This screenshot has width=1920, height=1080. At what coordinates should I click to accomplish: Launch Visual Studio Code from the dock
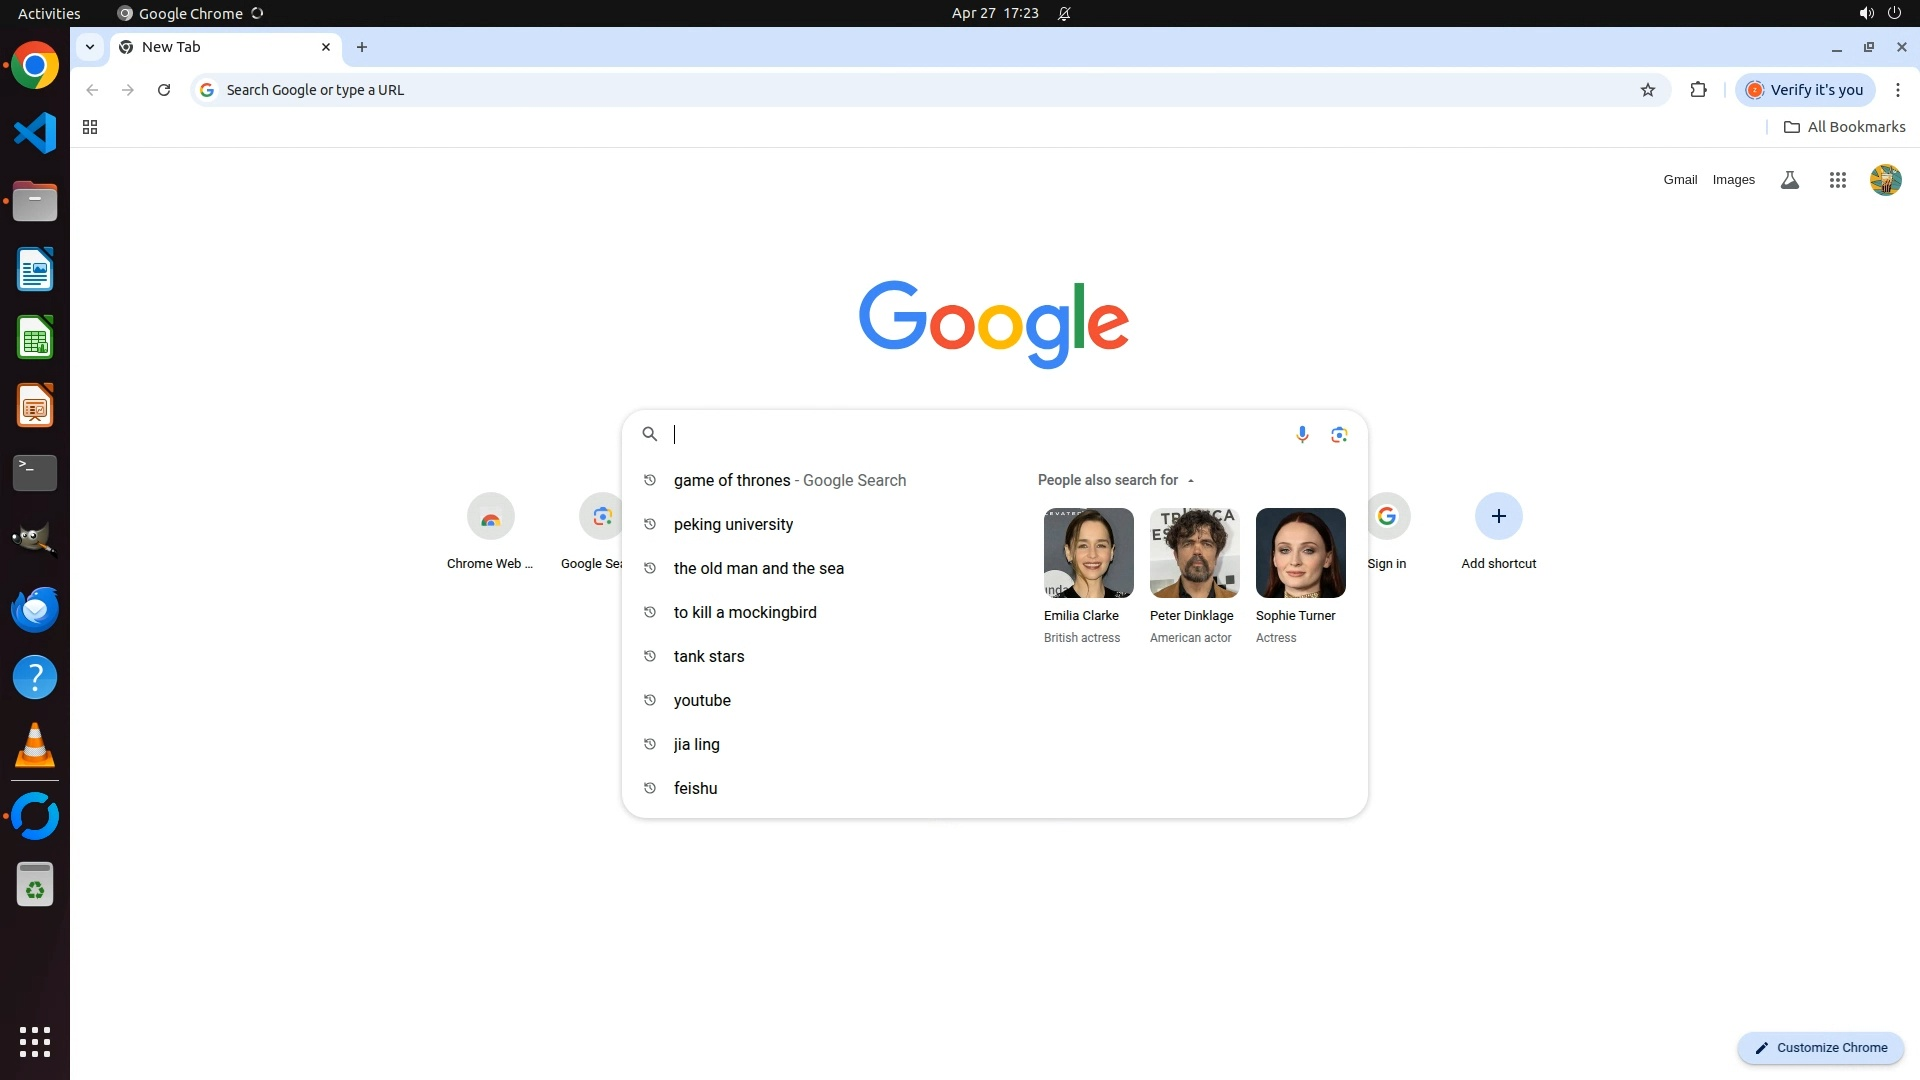(35, 133)
